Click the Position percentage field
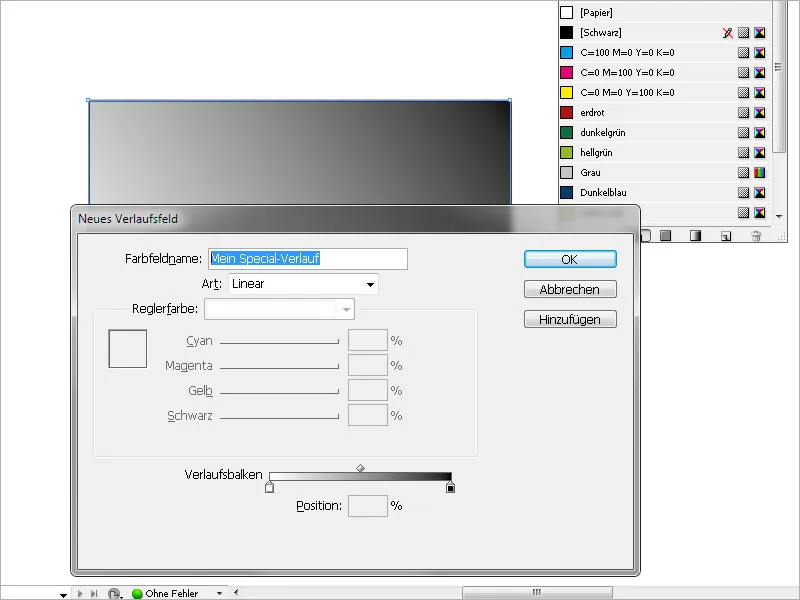 pos(368,506)
